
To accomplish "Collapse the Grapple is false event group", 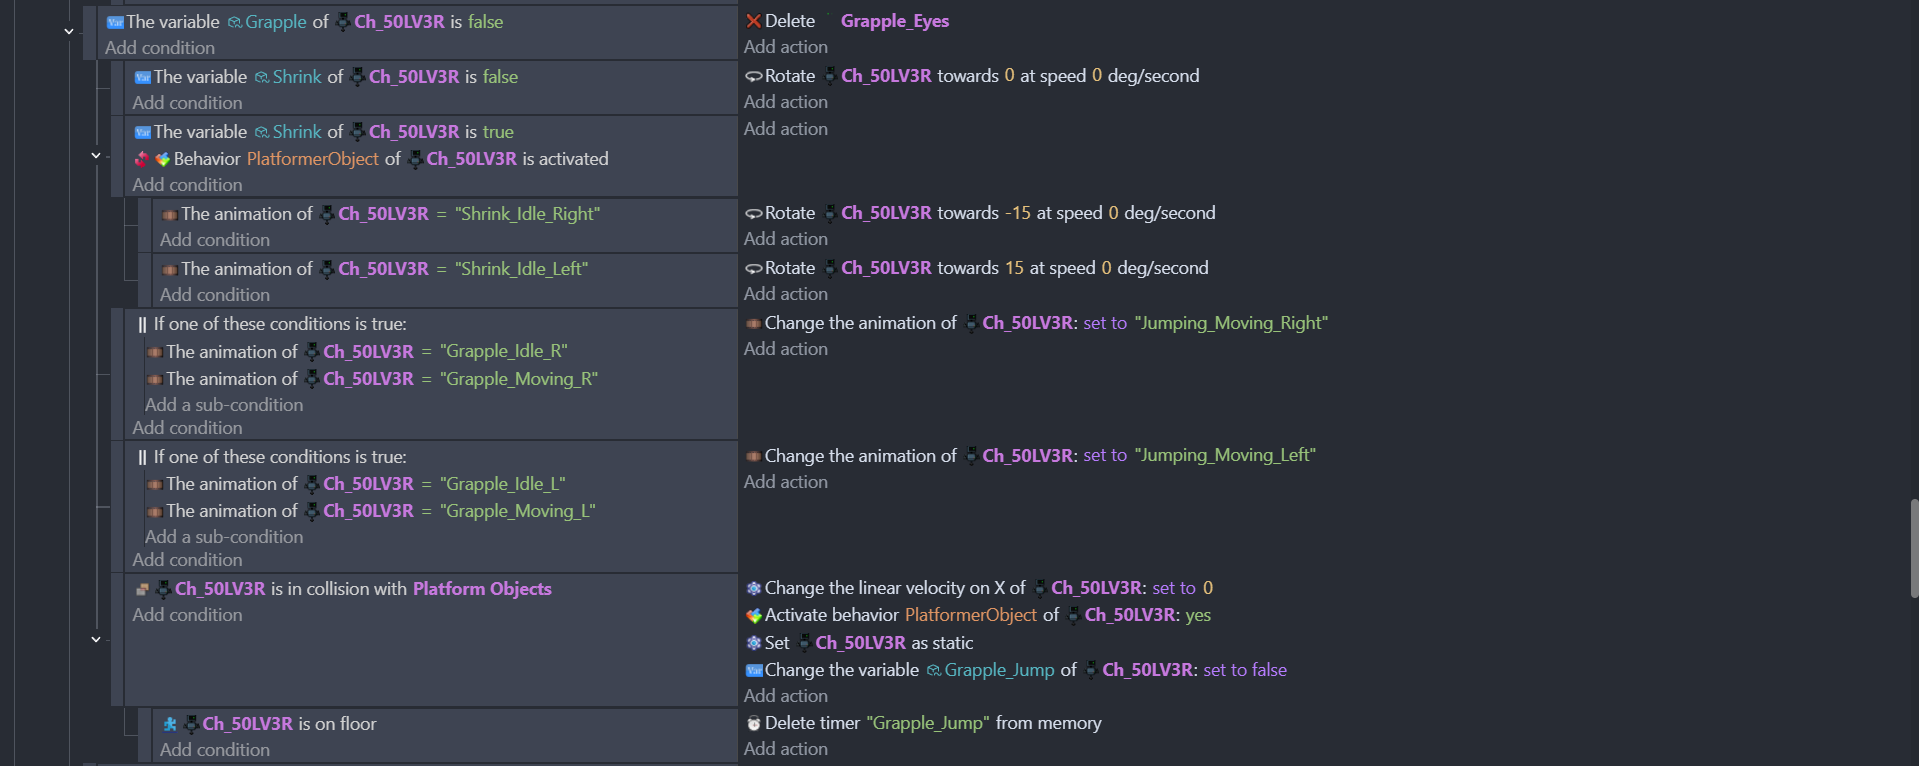I will click(x=69, y=32).
